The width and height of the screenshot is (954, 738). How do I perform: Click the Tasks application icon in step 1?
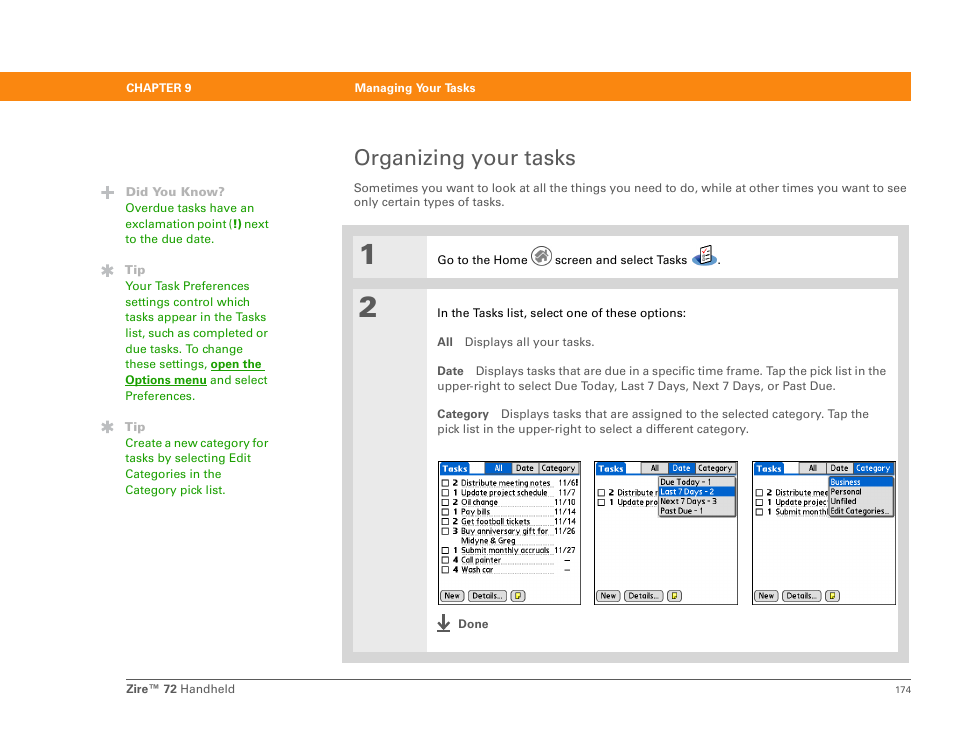point(705,256)
